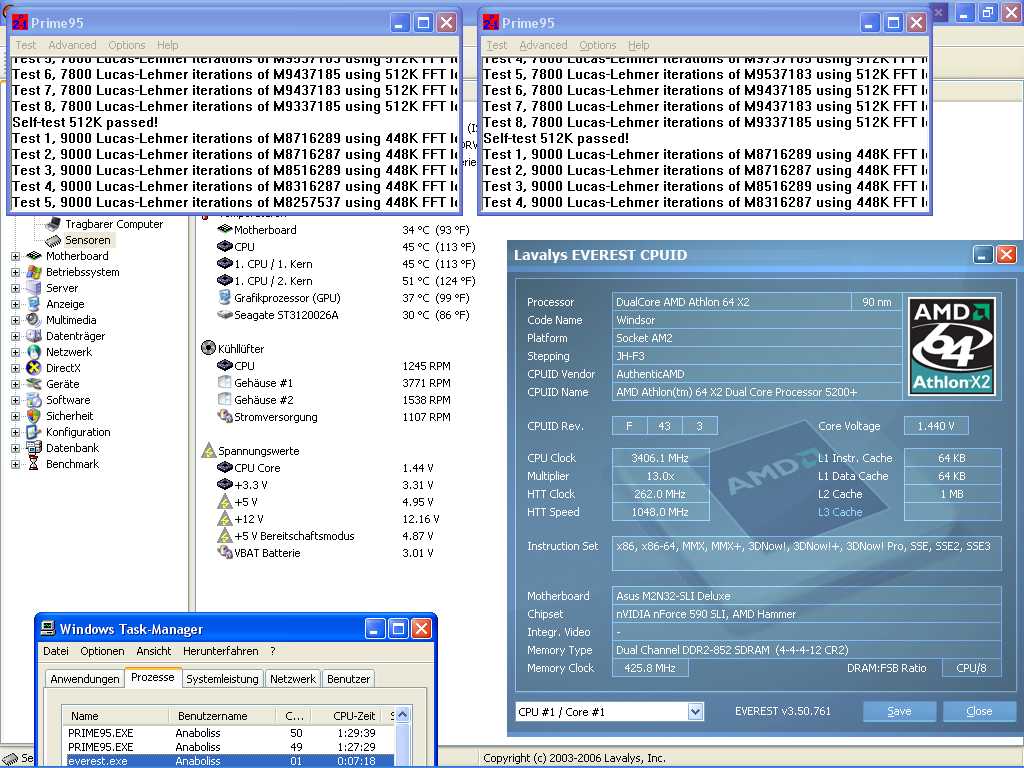
Task: Expand the Server tree node
Action: click(16, 289)
